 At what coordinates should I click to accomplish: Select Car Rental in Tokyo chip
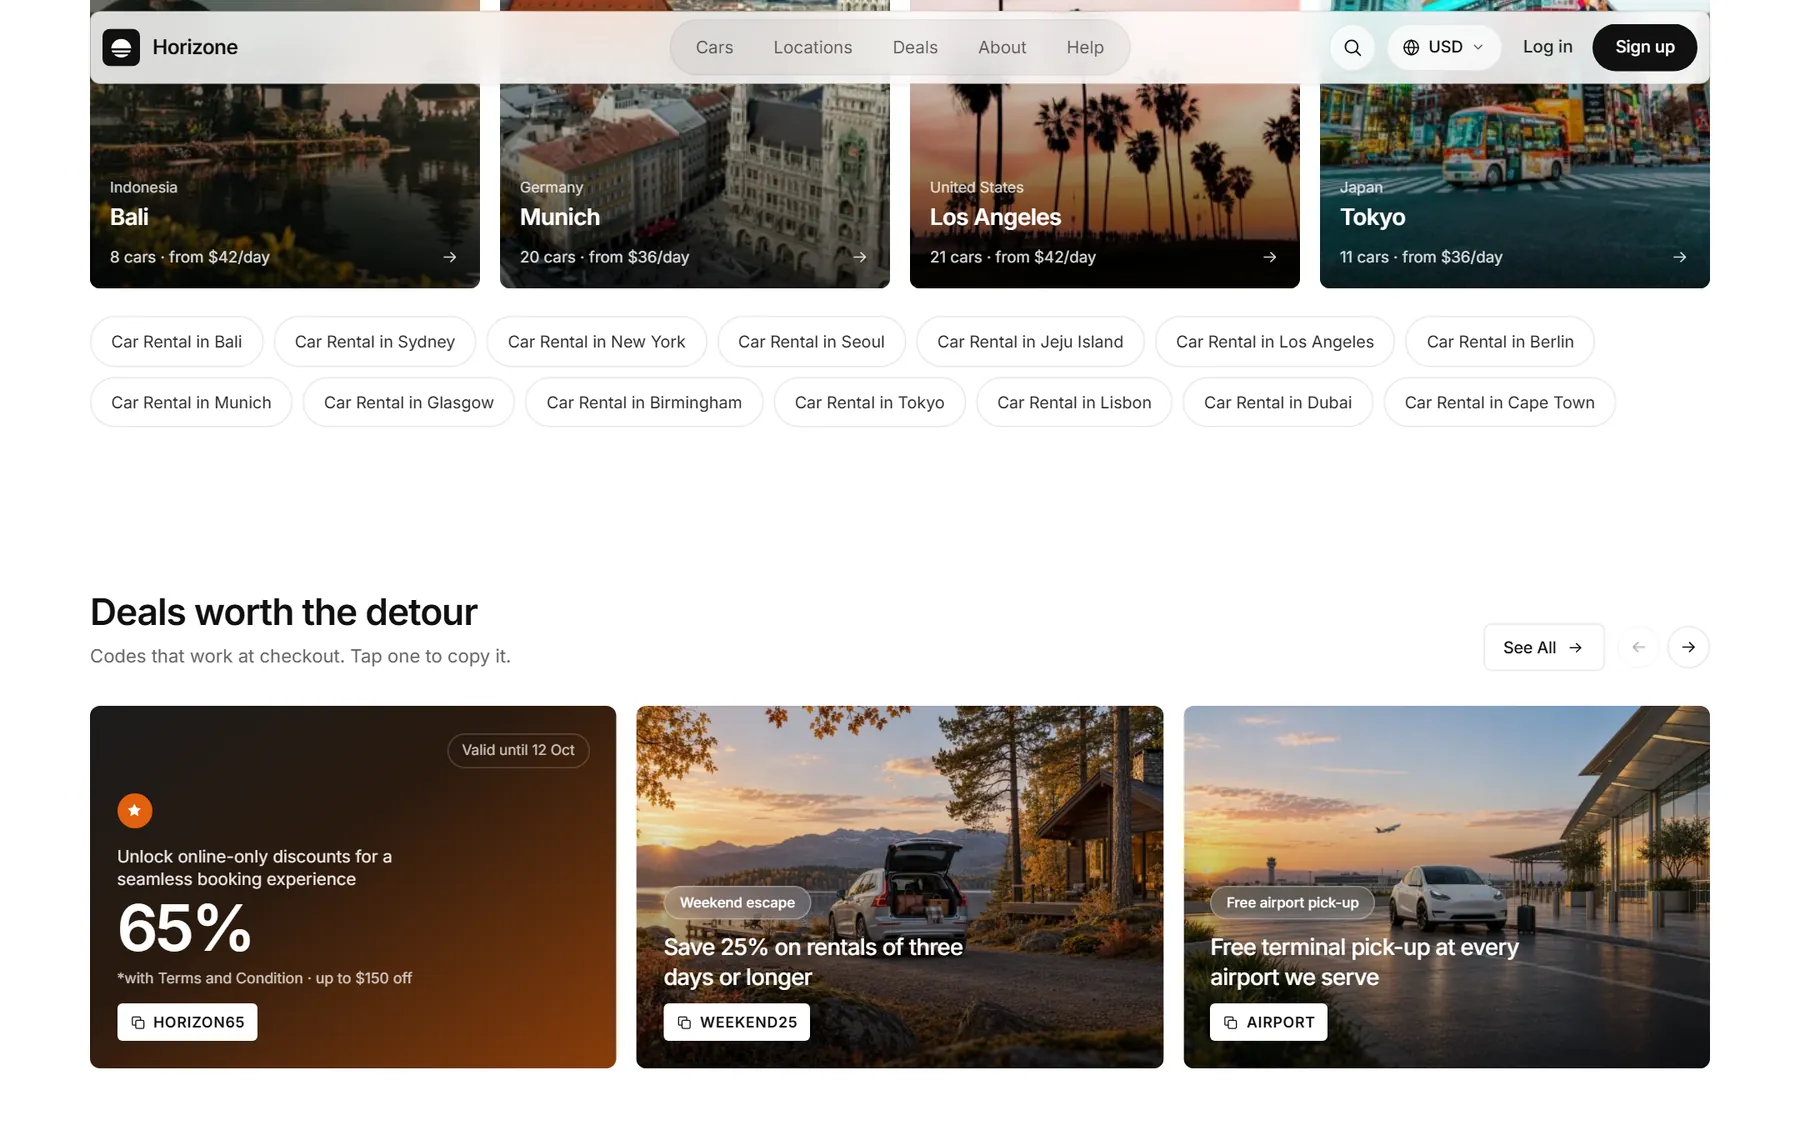(x=869, y=402)
